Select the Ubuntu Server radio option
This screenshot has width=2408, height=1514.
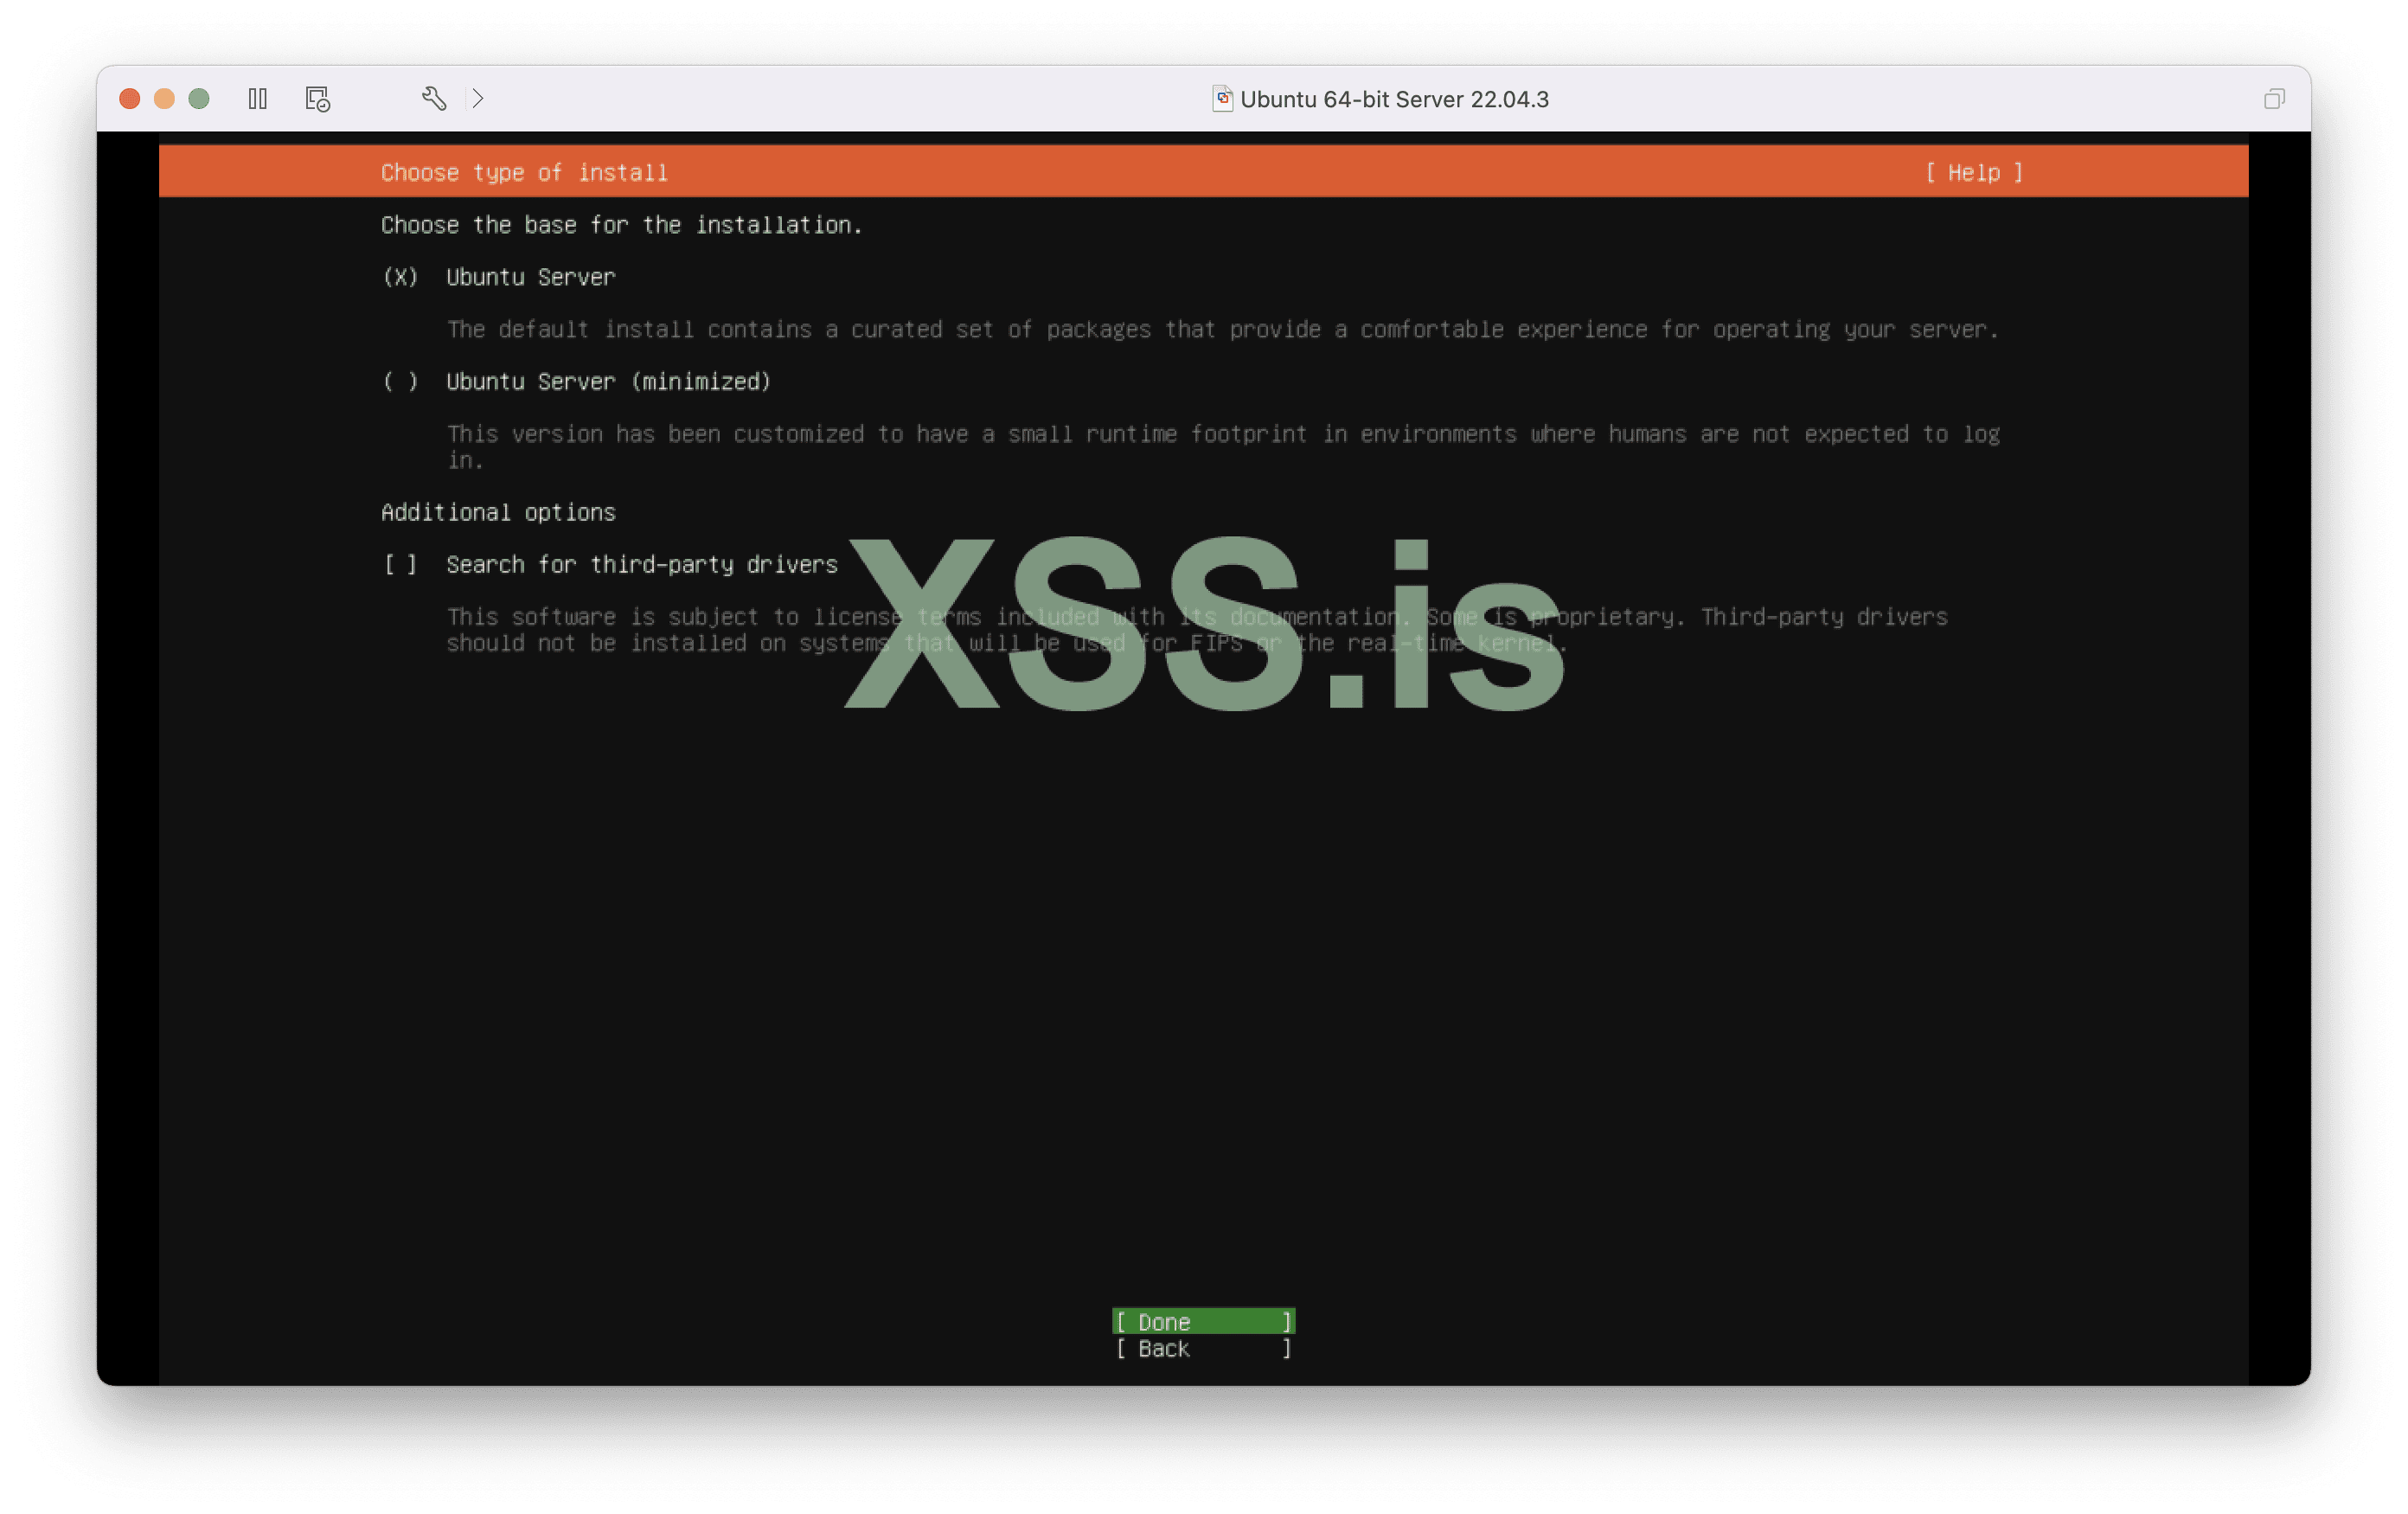pos(400,277)
